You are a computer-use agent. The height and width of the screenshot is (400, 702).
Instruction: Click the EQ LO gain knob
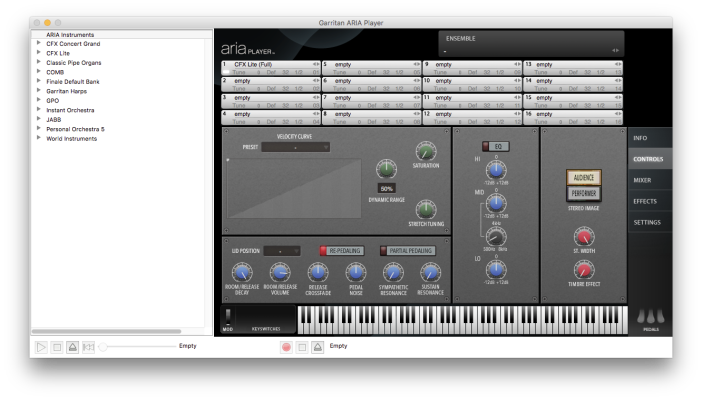(496, 269)
